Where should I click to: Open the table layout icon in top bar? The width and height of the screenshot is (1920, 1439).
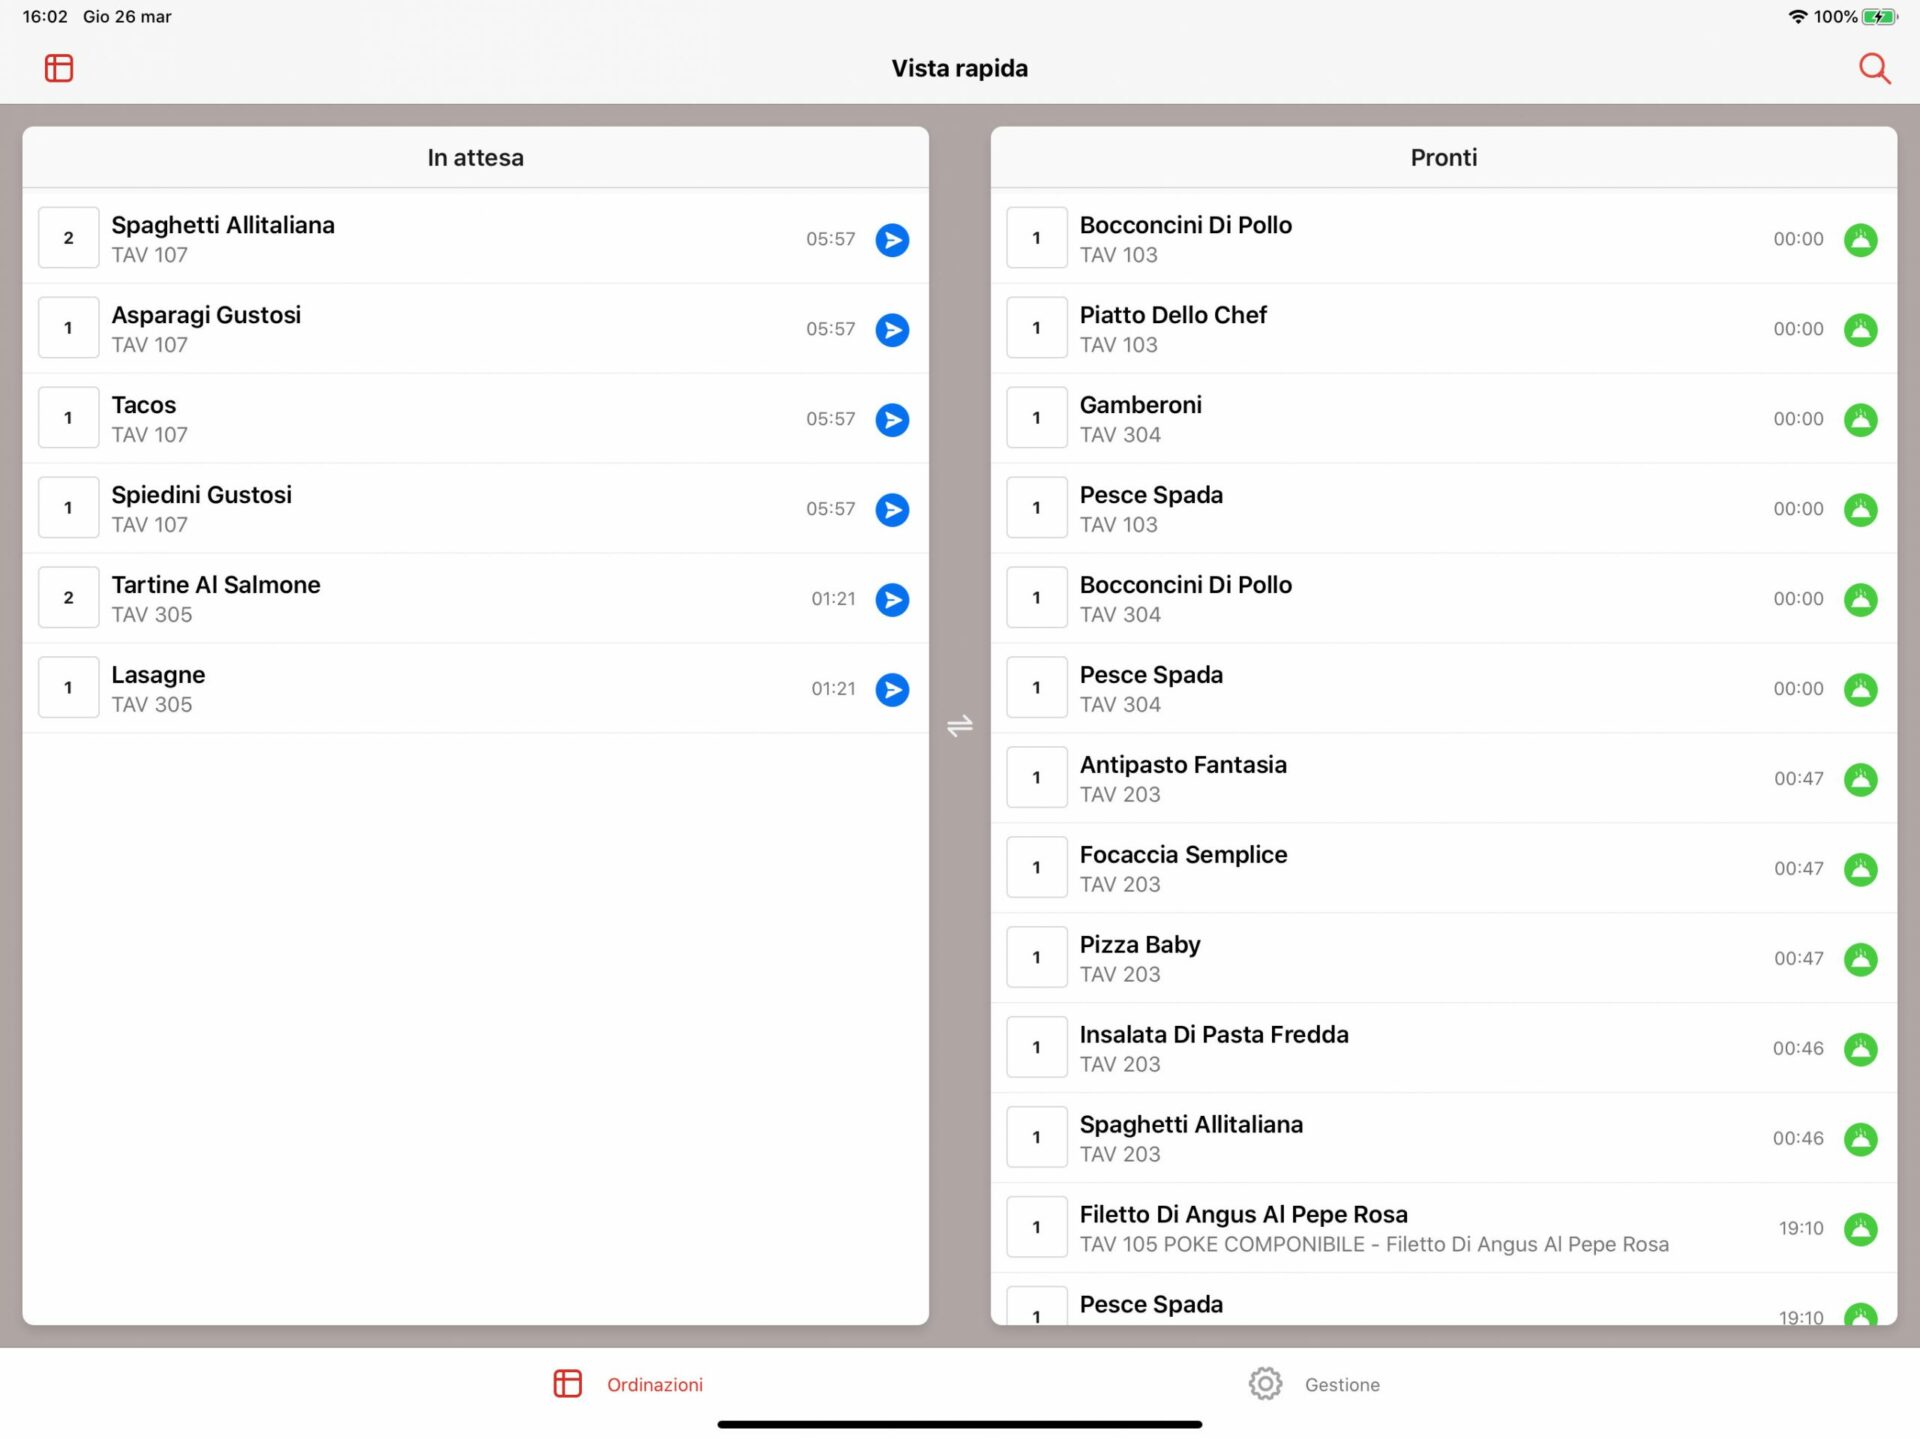point(59,68)
